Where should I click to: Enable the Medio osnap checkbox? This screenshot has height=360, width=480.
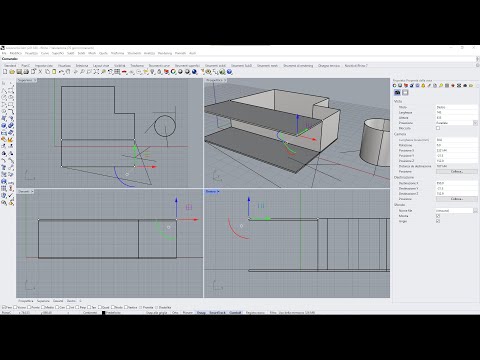(x=43, y=307)
